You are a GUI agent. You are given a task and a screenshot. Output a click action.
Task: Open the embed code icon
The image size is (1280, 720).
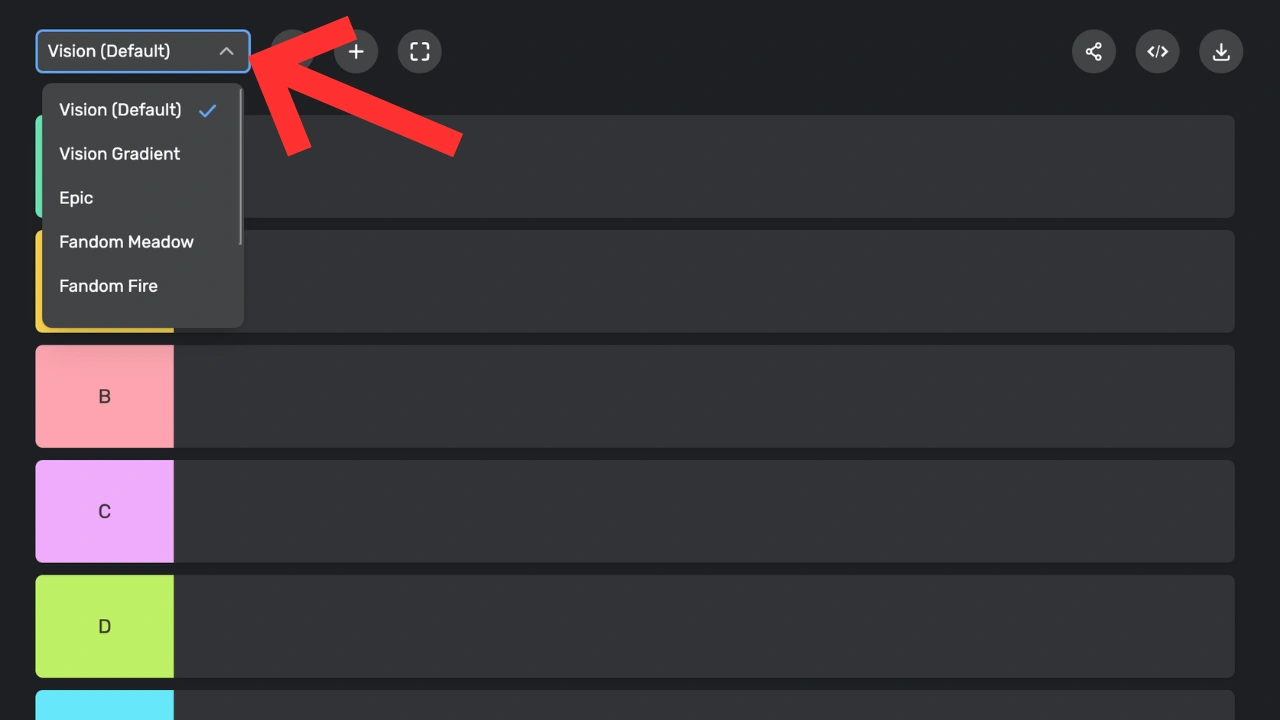[1158, 51]
